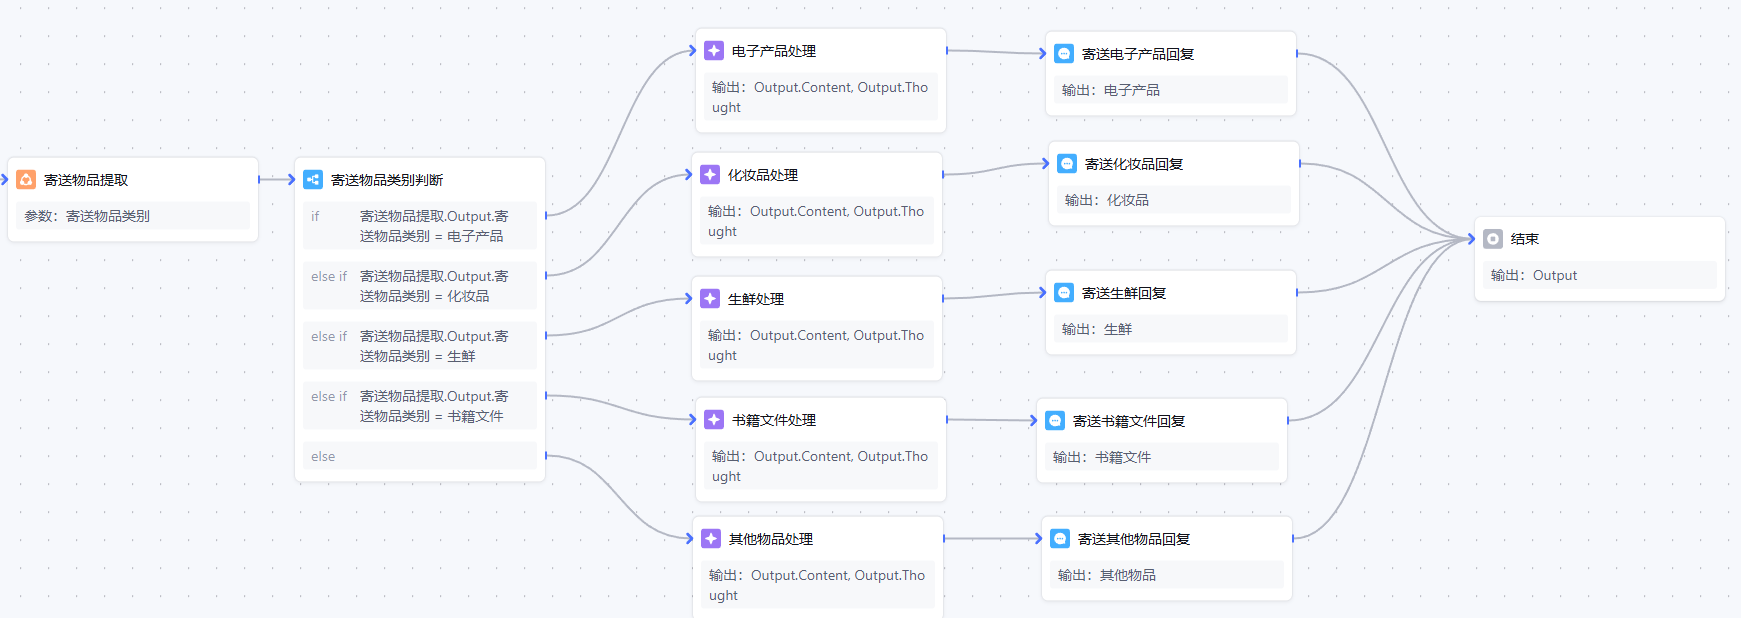Image resolution: width=1741 pixels, height=618 pixels.
Task: Click 输出：生鲜 in reply node
Action: coord(1171,329)
